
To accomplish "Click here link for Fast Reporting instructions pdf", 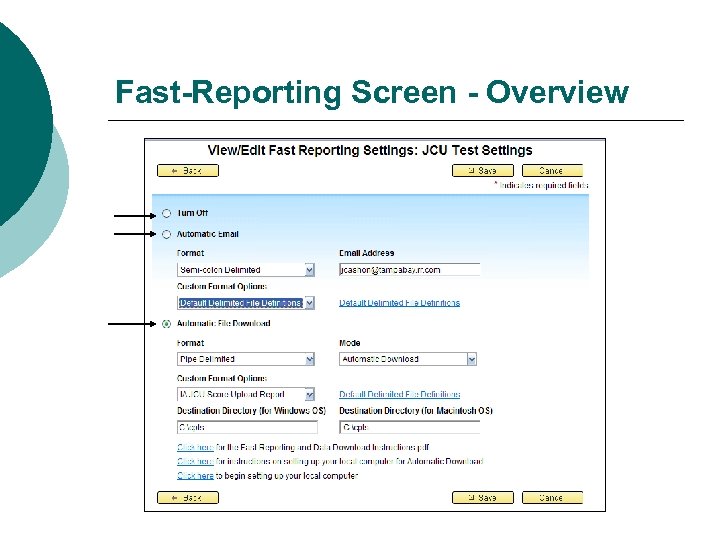I will [195, 447].
